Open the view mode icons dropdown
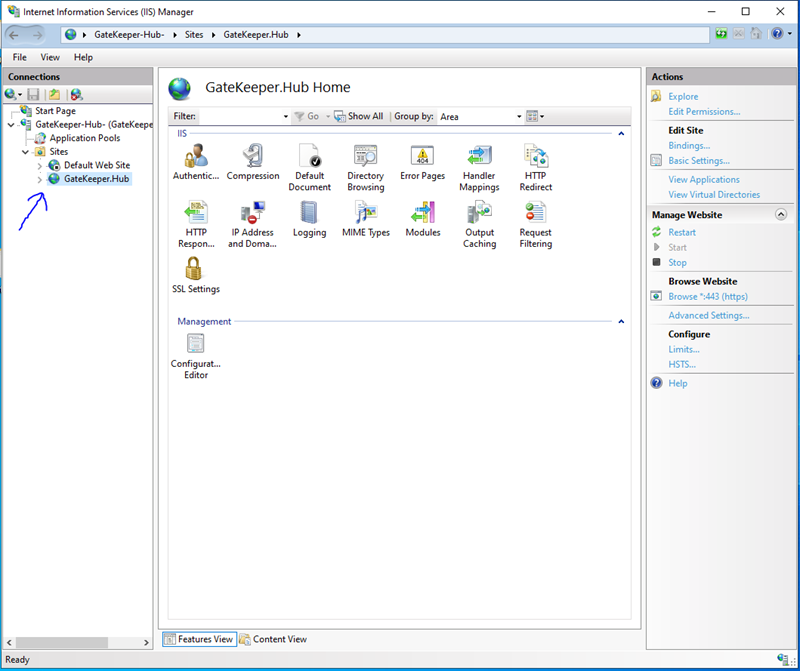Image resolution: width=800 pixels, height=671 pixels. (535, 116)
